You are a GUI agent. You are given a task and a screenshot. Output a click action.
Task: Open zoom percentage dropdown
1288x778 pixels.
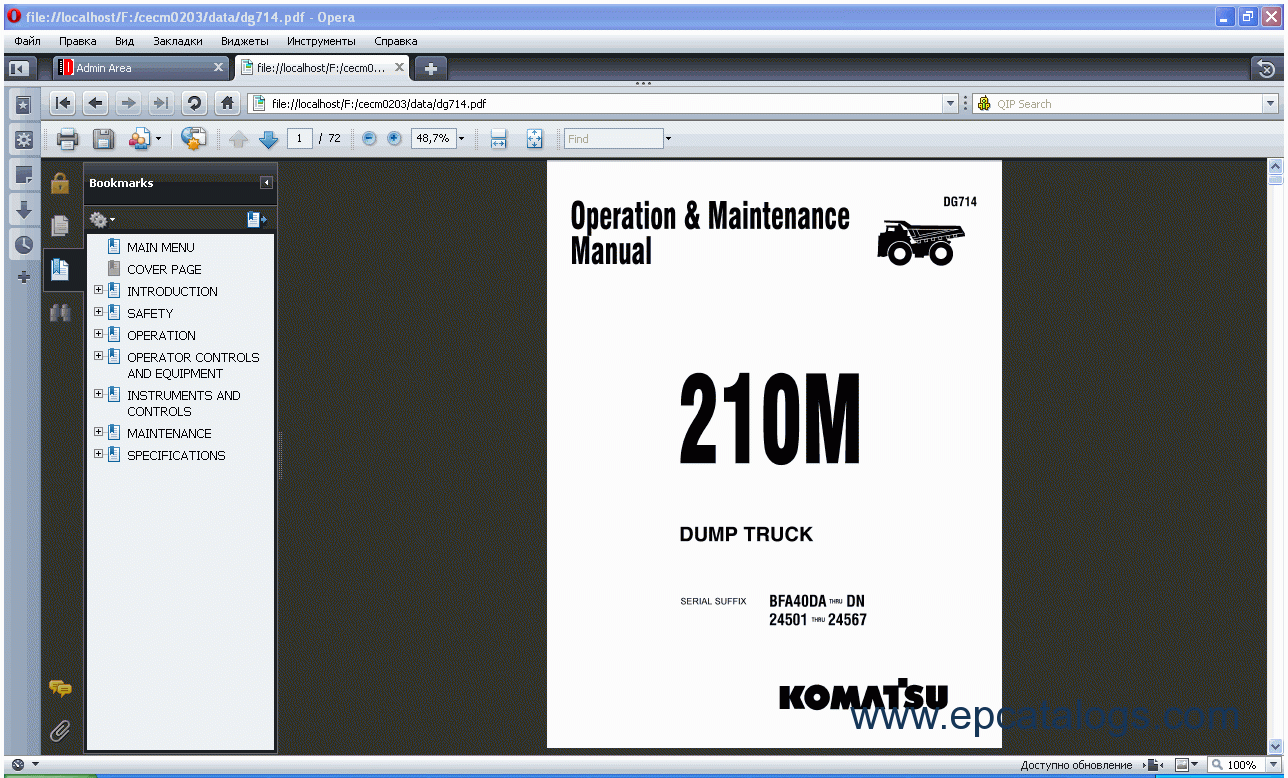coord(462,139)
